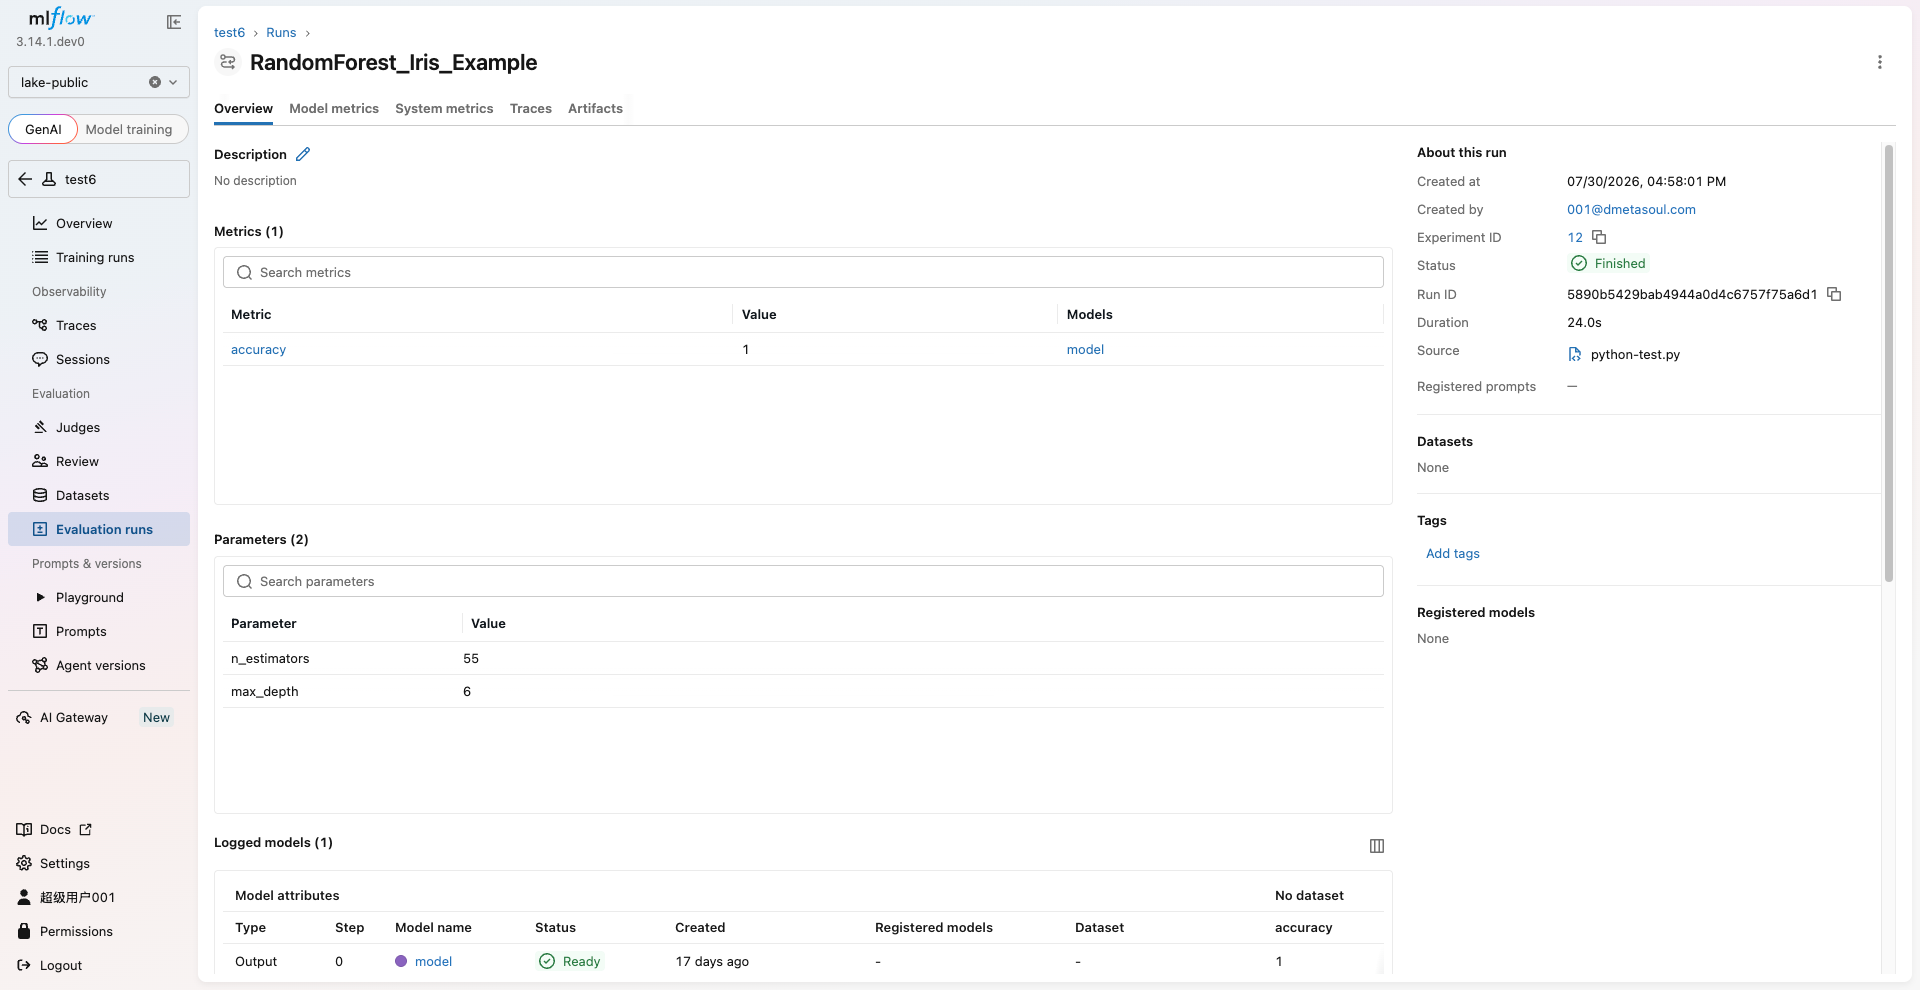
Task: Go back using the arrow beside test6
Action: tap(25, 179)
